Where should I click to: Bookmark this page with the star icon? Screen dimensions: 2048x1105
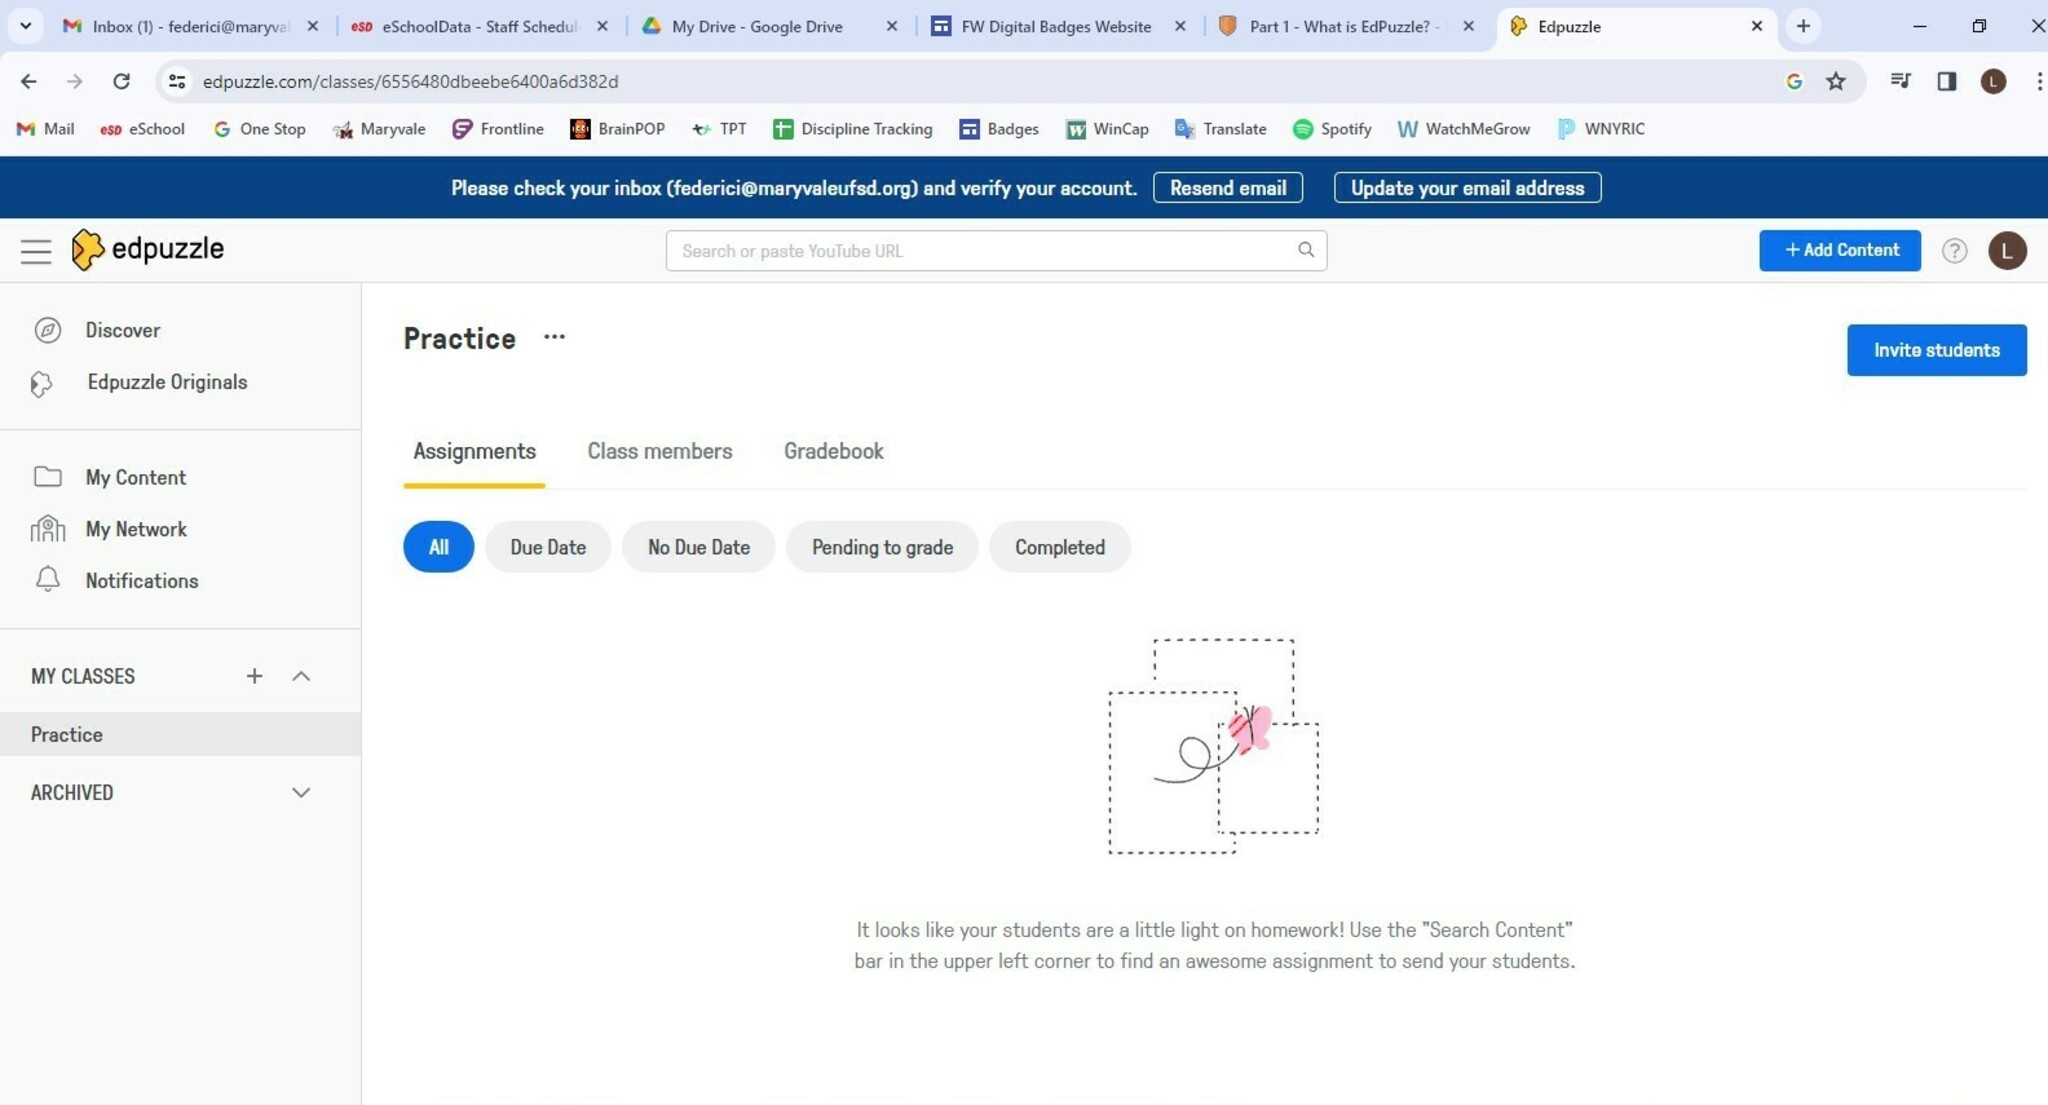[1835, 81]
